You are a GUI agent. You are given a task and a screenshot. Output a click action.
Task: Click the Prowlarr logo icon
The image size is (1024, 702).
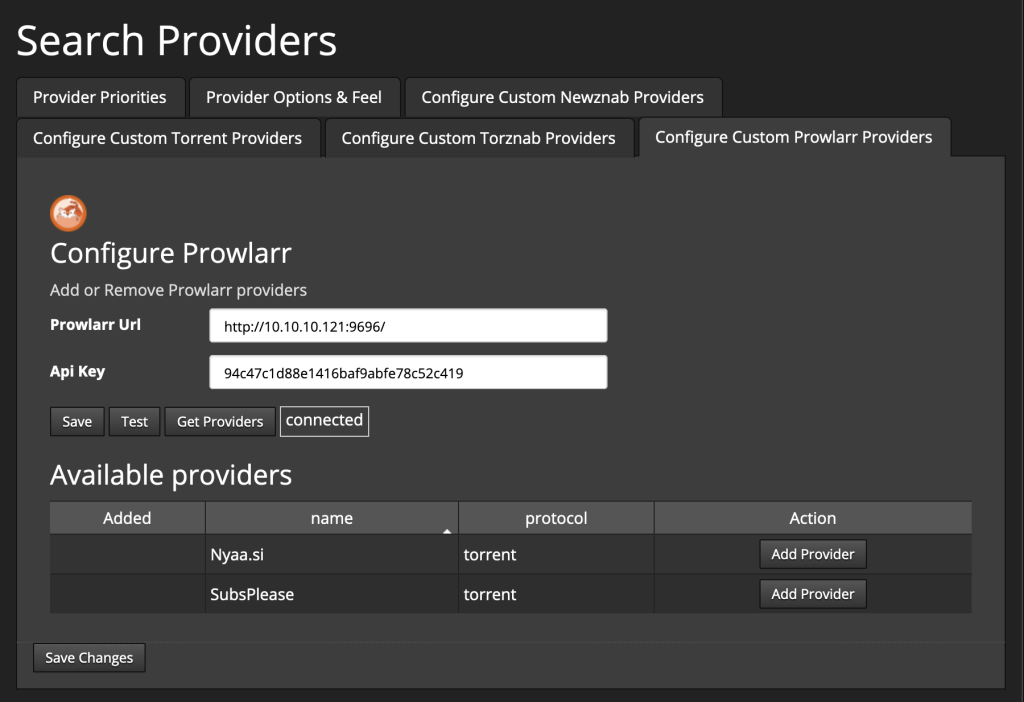pyautogui.click(x=68, y=213)
